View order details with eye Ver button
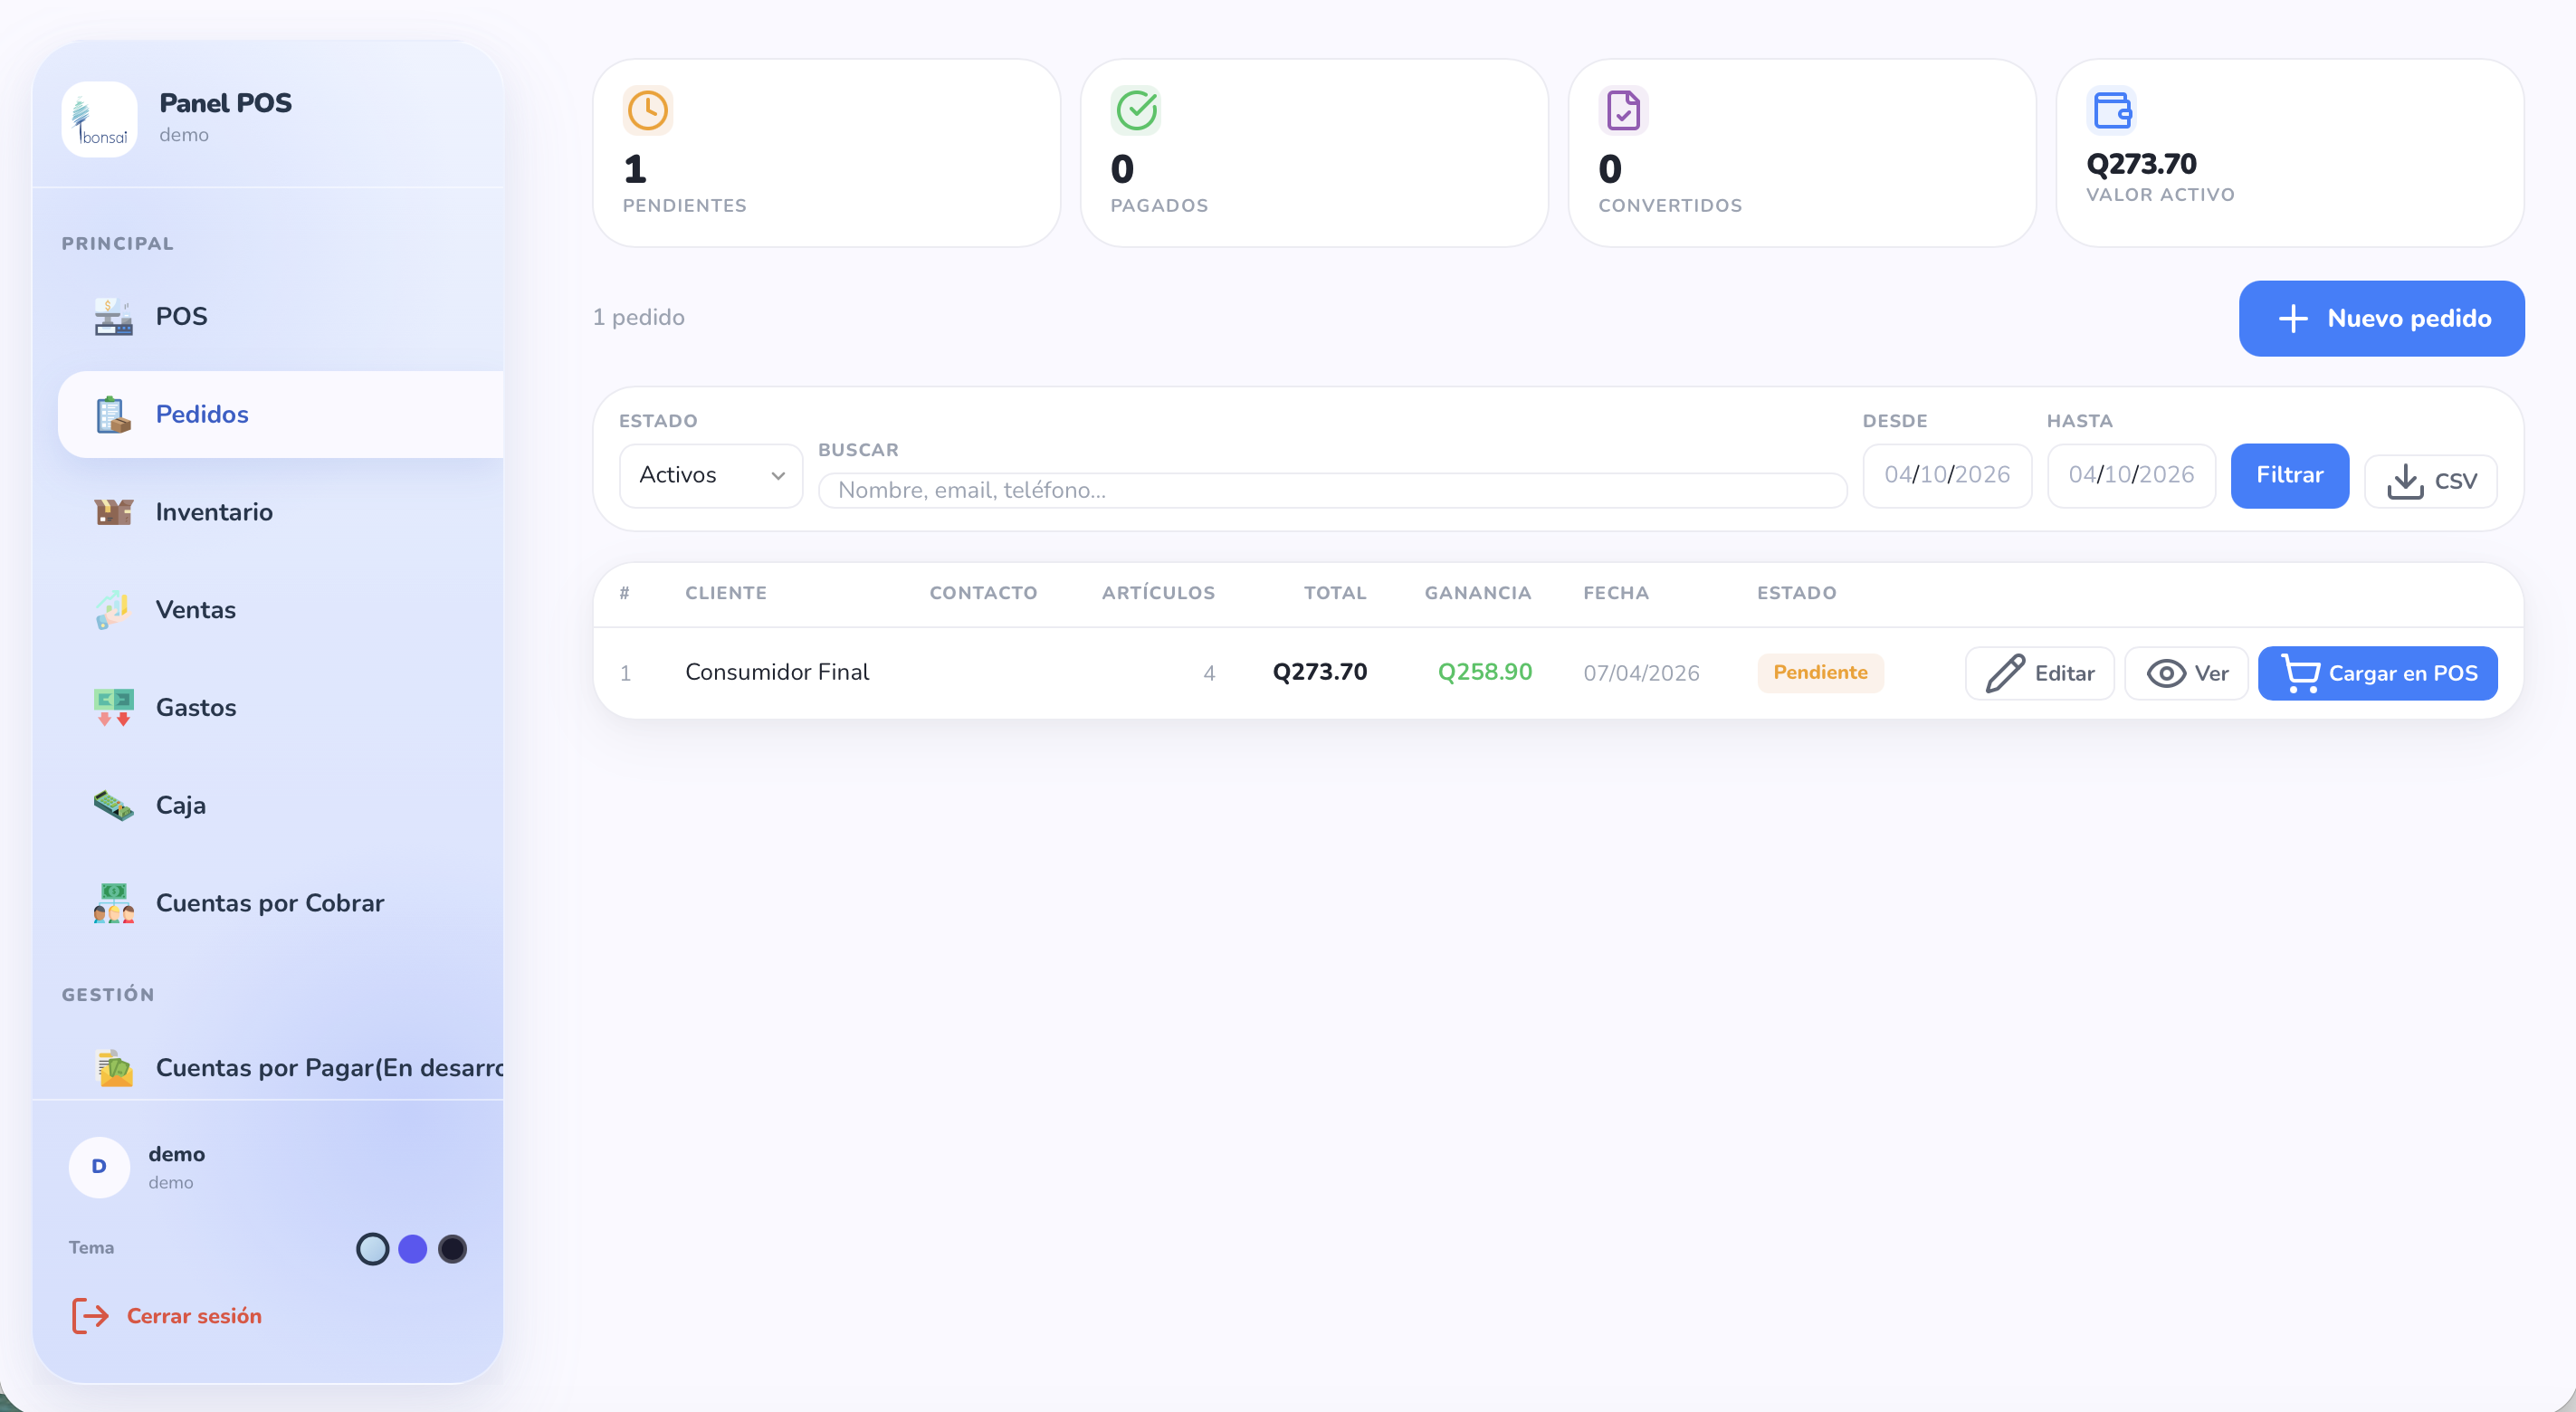 (2186, 673)
